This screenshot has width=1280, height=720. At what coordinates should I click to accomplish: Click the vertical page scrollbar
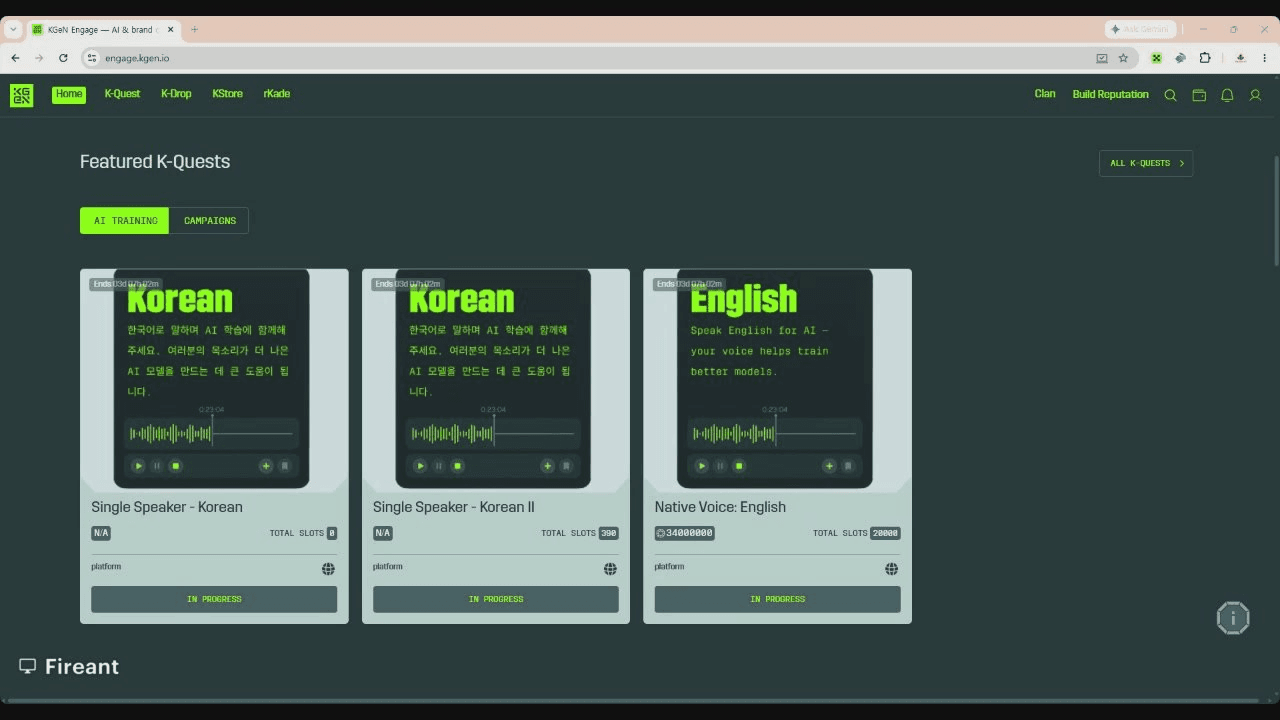click(x=1276, y=210)
